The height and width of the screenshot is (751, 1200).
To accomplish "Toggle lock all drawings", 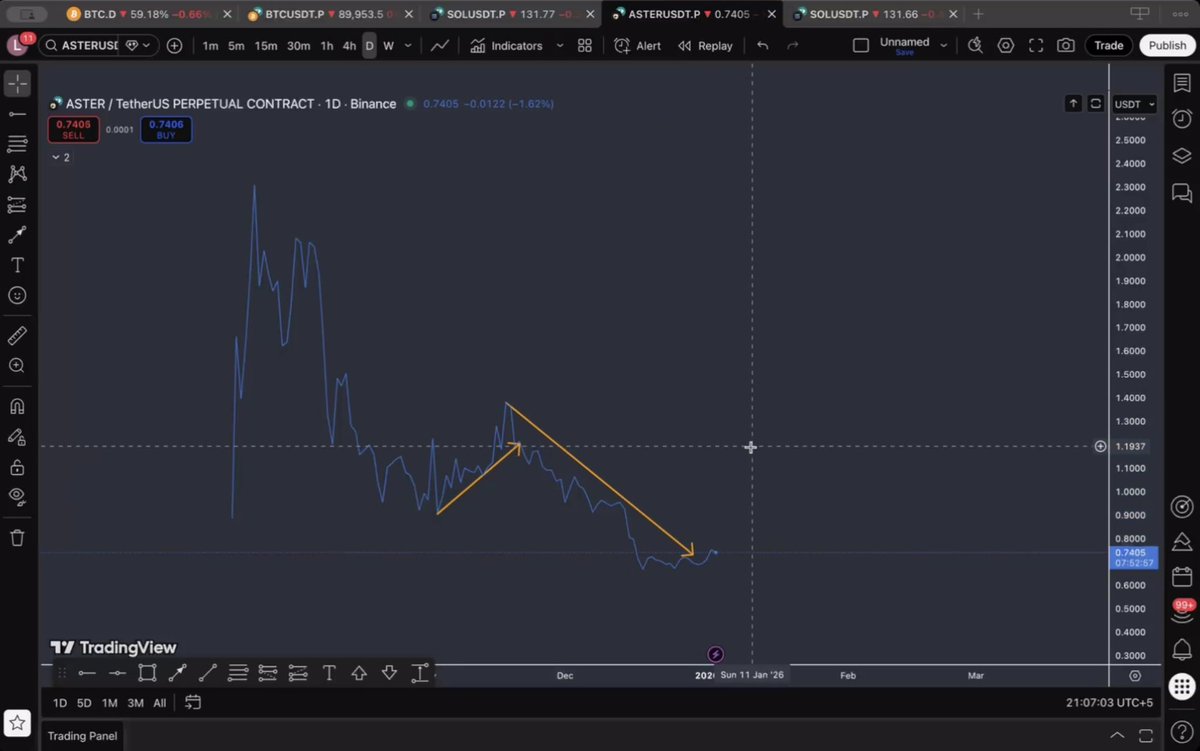I will [x=17, y=467].
